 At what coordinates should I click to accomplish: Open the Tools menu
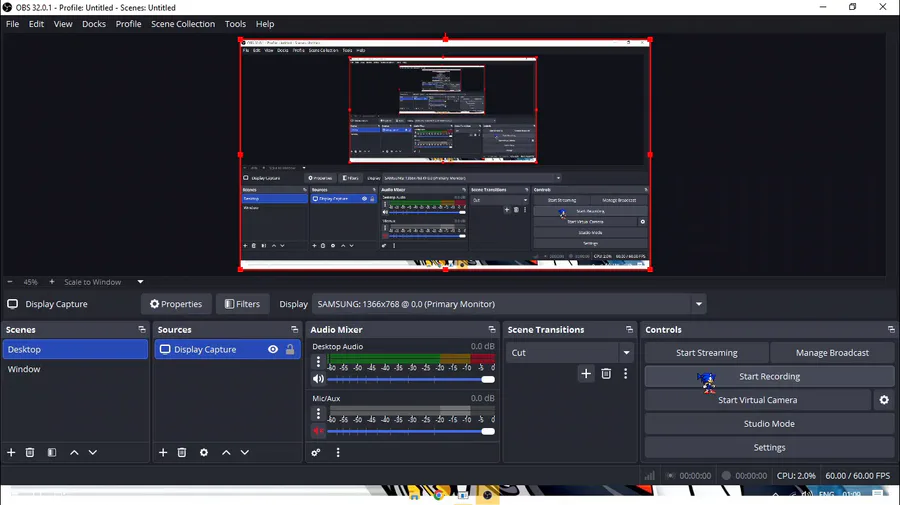[235, 24]
